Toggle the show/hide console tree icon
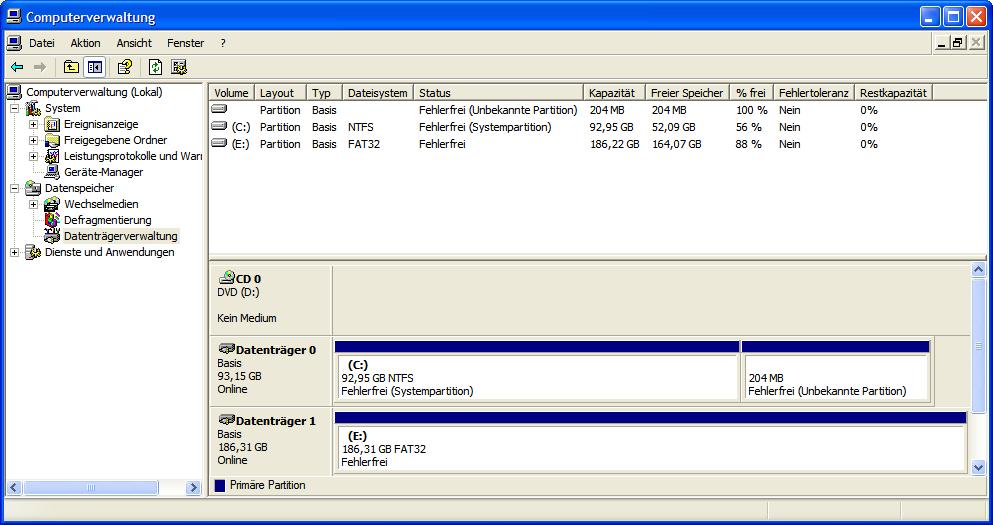This screenshot has height=525, width=993. point(94,67)
